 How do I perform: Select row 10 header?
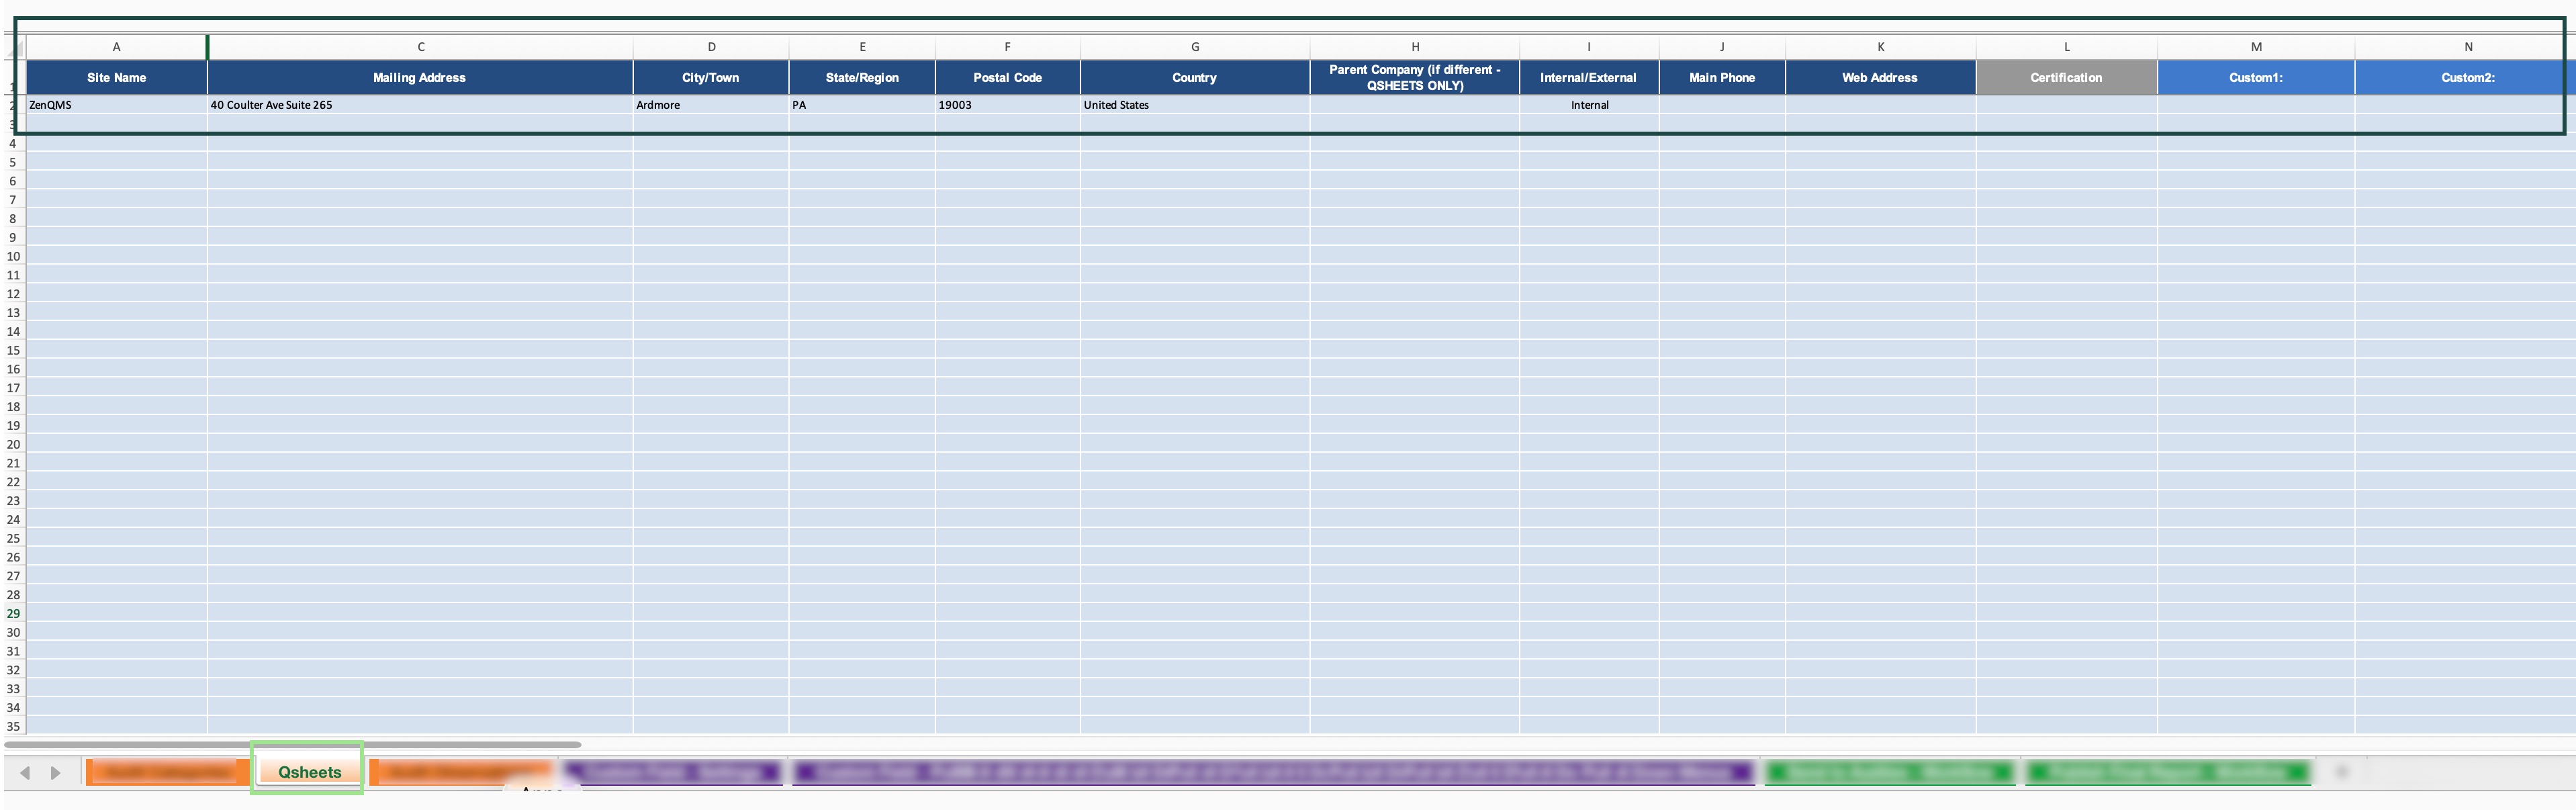click(x=13, y=256)
